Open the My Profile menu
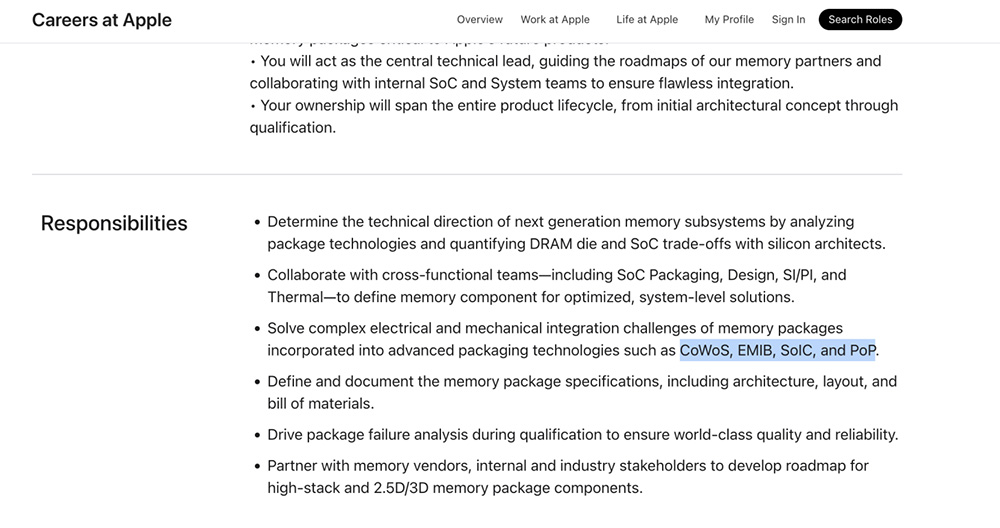Viewport: 1000px width, 528px height. pos(729,20)
